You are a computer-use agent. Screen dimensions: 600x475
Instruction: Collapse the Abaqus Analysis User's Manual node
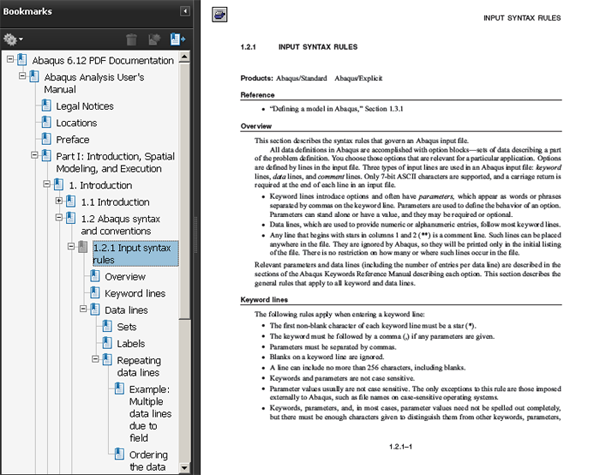pyautogui.click(x=23, y=76)
